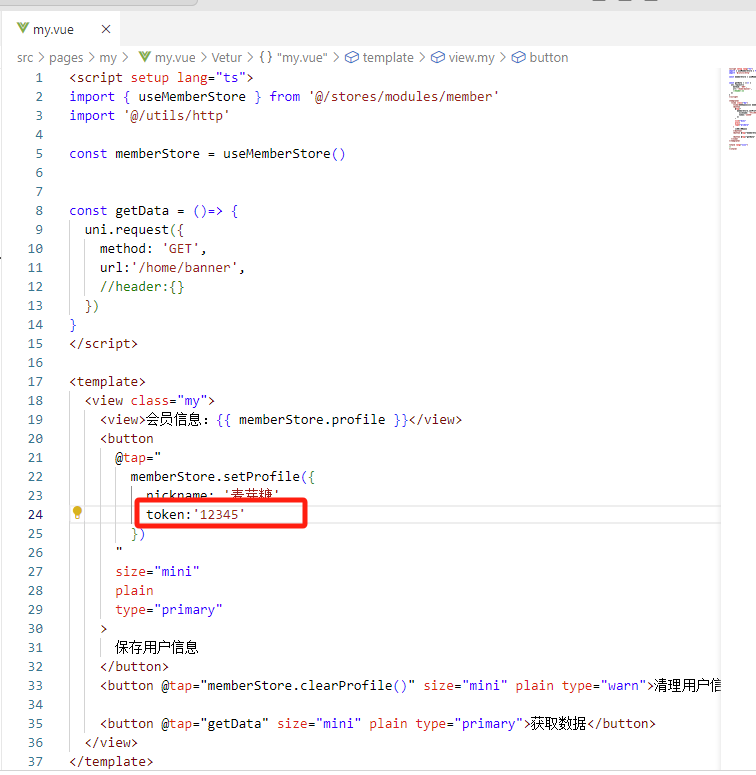Close the my.vue tab
The height and width of the screenshot is (775, 756).
[106, 29]
